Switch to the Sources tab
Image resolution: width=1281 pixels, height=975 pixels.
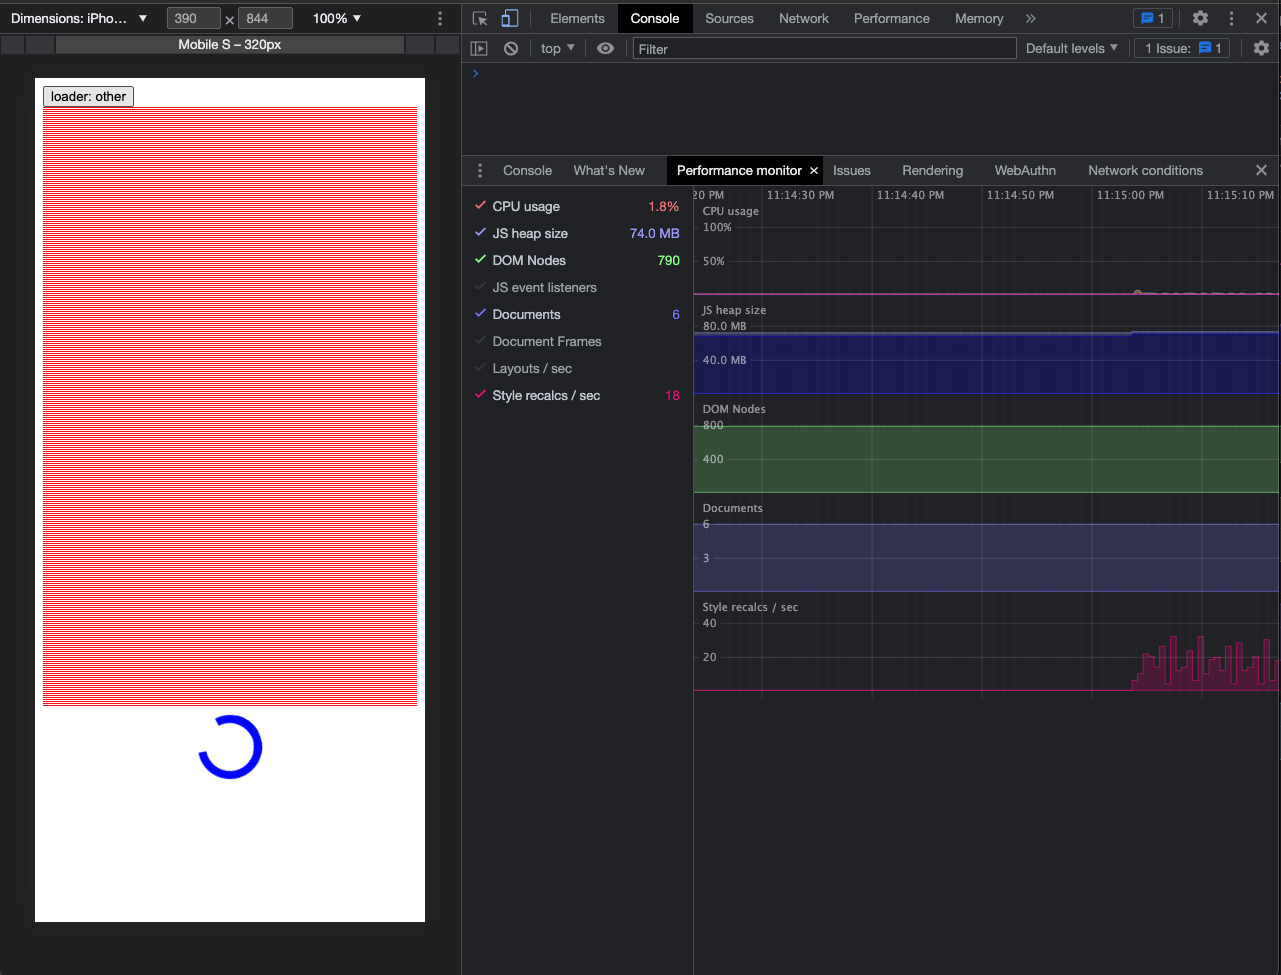729,18
